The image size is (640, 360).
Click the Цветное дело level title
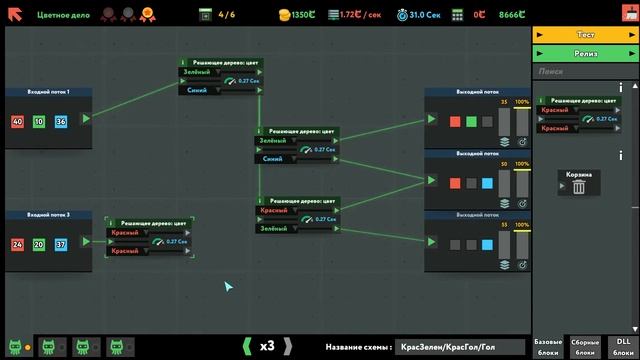[63, 15]
